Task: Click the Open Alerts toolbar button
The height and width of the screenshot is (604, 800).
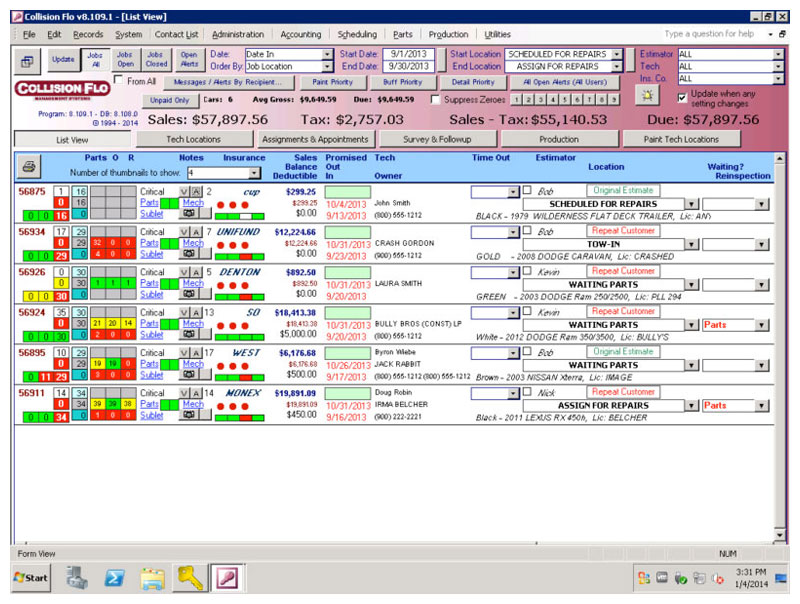Action: 189,60
